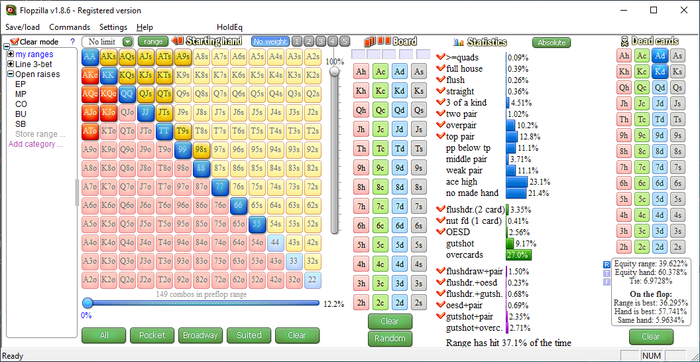The height and width of the screenshot is (362, 700).
Task: Mark 2h as a dead card
Action: pyautogui.click(x=624, y=247)
